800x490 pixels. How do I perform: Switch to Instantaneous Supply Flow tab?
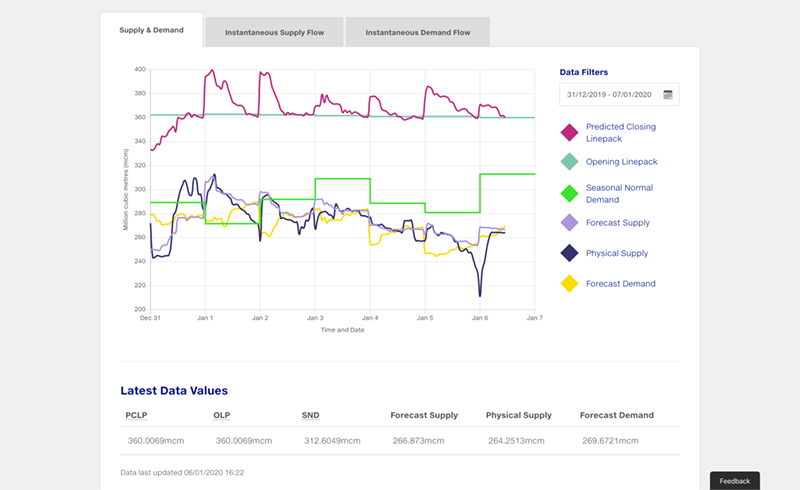coord(274,32)
